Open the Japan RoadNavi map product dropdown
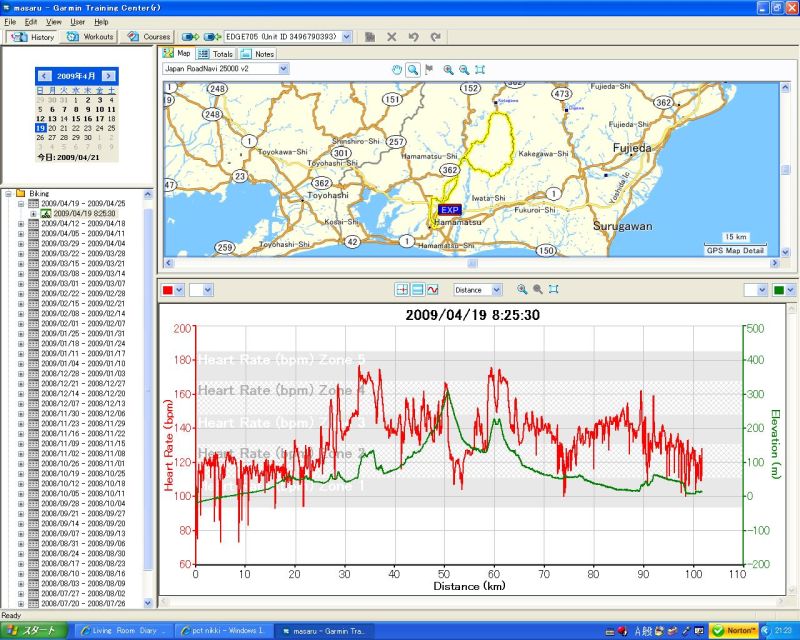Screen dimensions: 800x640 pyautogui.click(x=284, y=68)
